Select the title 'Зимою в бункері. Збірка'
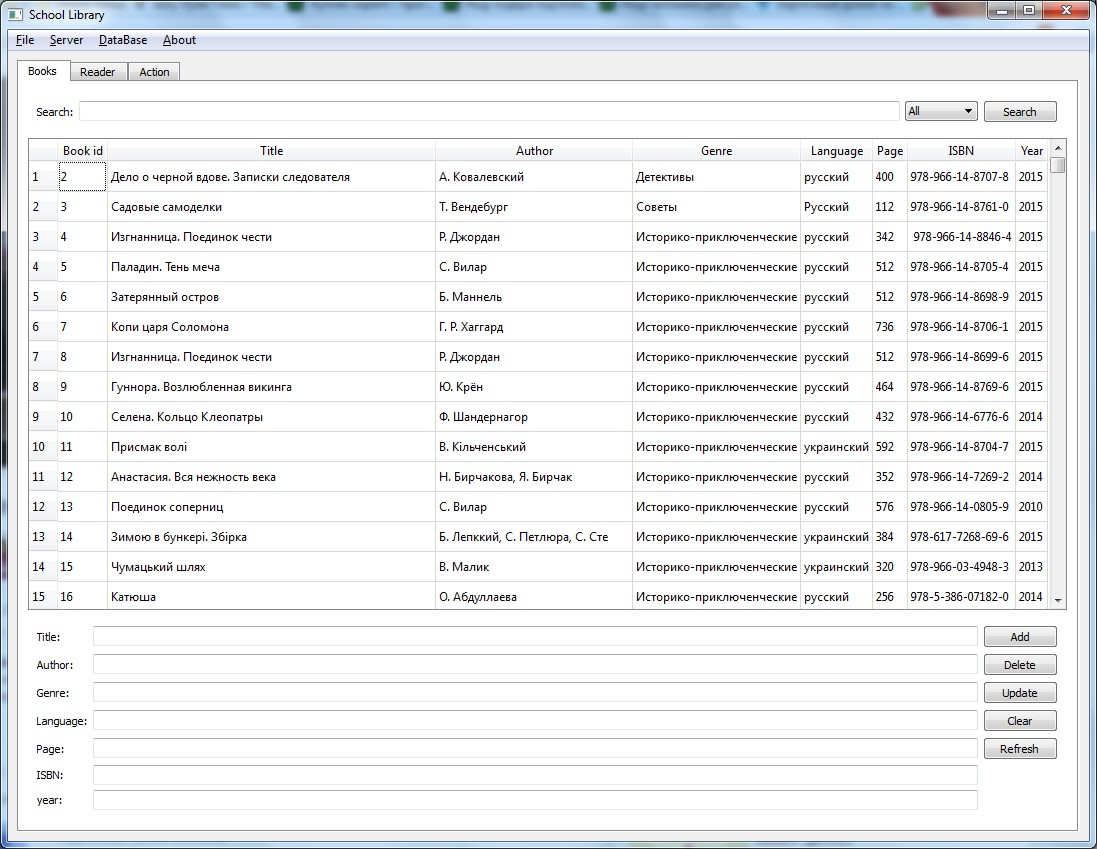1097x849 pixels. (271, 537)
